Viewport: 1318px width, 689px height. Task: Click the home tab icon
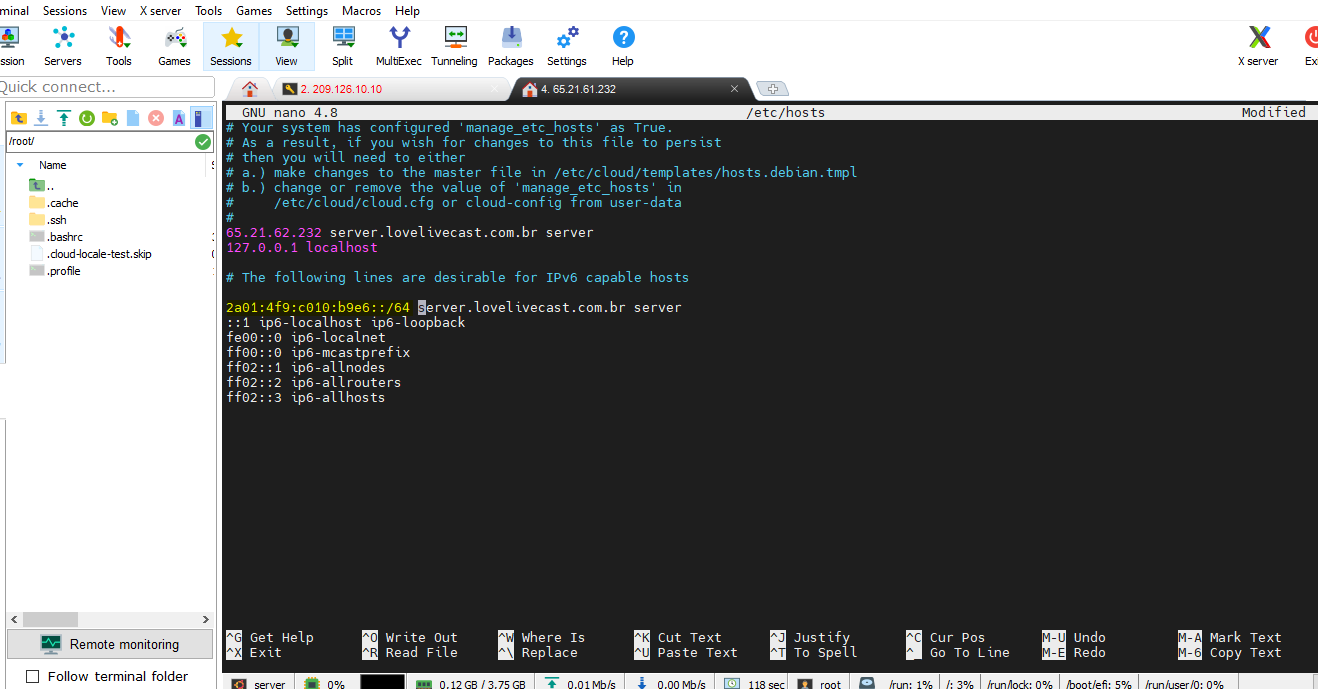tap(250, 89)
